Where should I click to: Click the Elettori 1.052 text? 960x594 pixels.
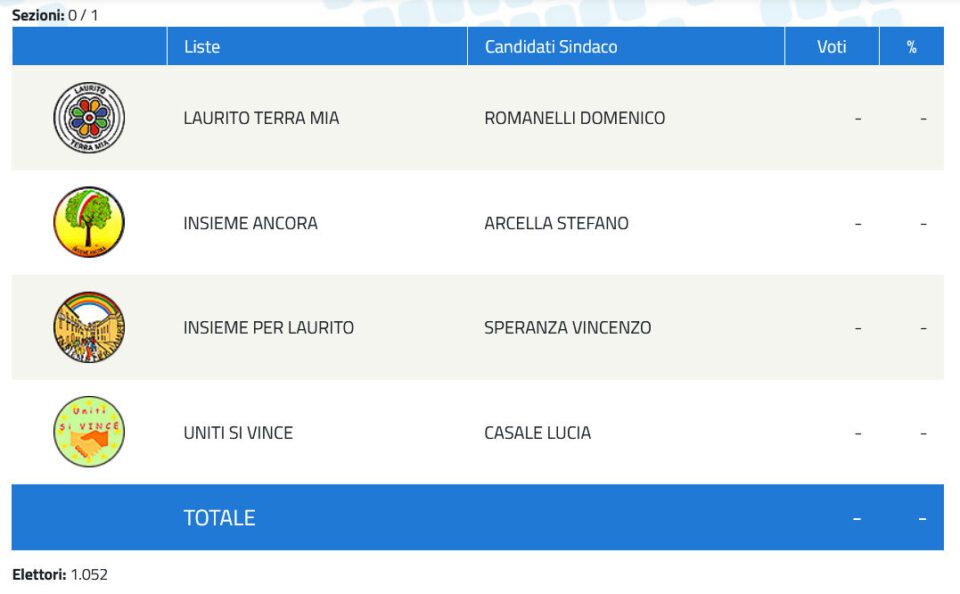60,574
